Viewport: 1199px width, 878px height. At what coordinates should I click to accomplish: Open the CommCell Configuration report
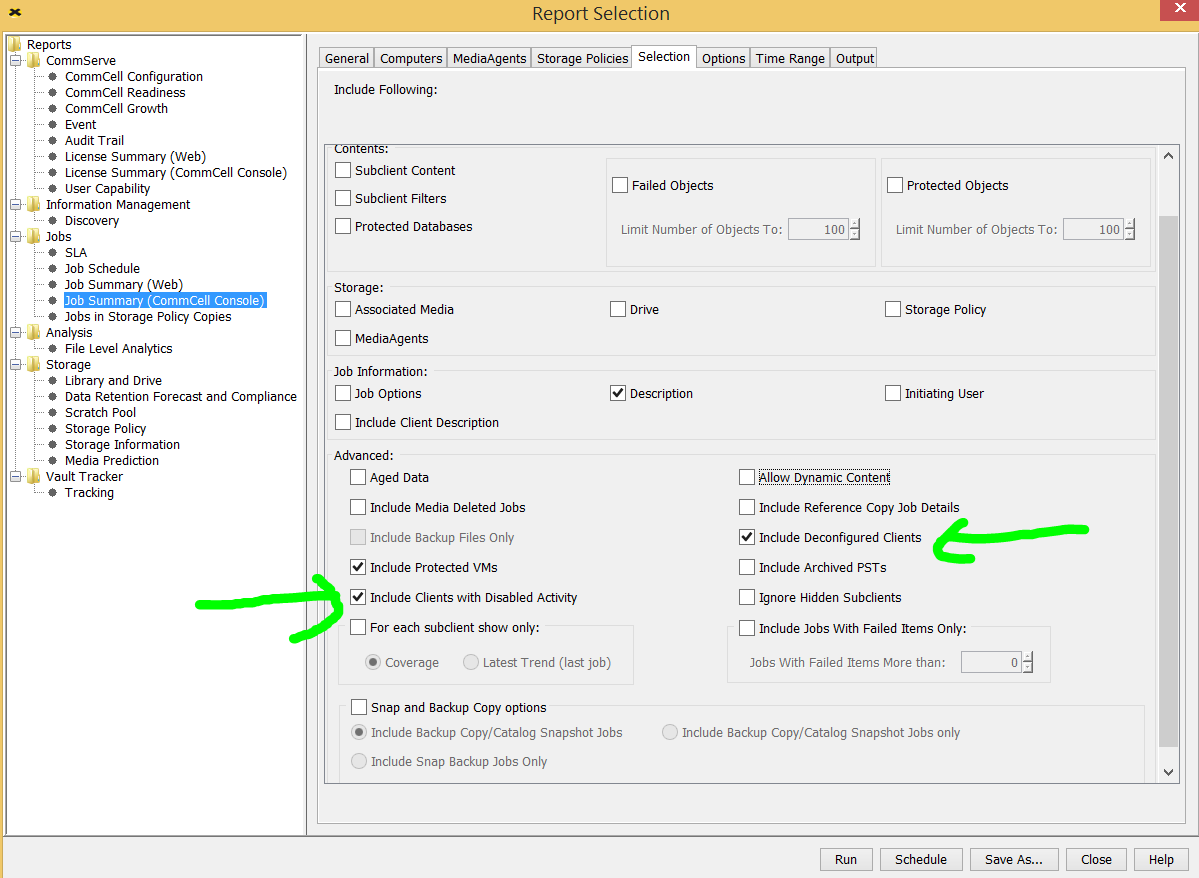pos(134,76)
